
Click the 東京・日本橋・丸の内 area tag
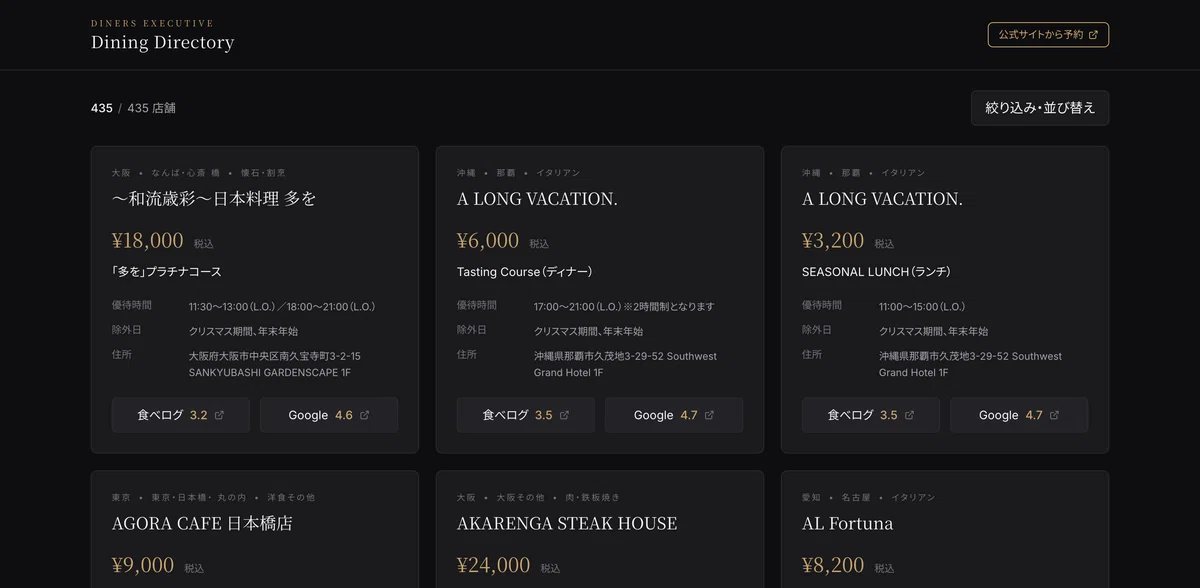tap(199, 498)
